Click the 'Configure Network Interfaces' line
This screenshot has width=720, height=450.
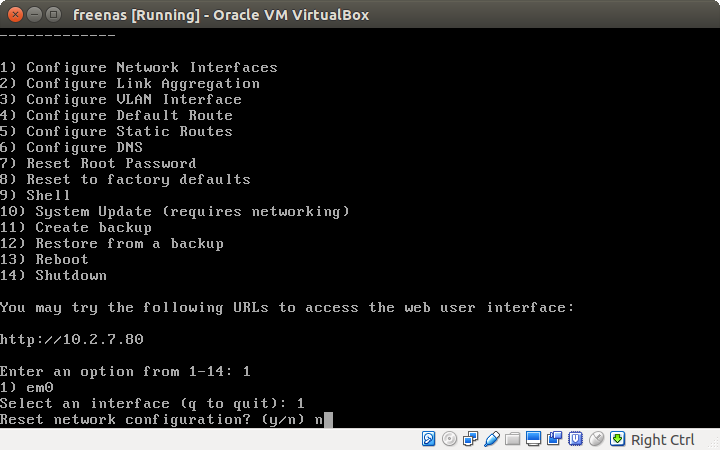tap(139, 68)
